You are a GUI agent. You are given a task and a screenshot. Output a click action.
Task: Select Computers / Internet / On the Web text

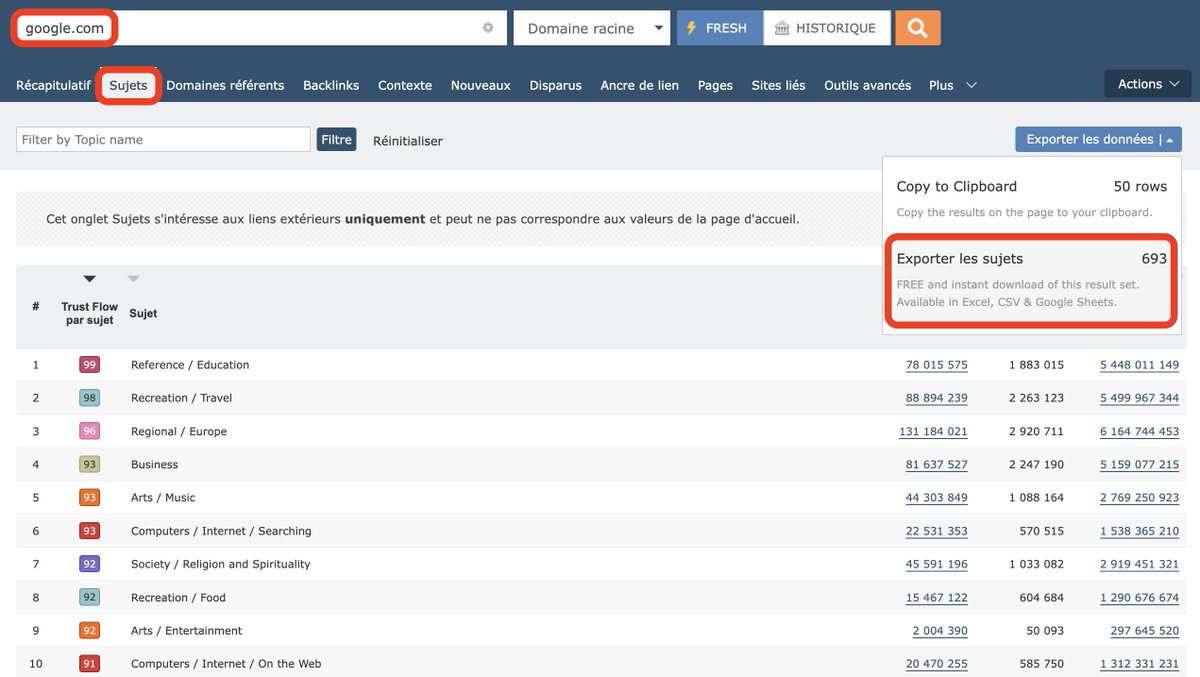[226, 664]
